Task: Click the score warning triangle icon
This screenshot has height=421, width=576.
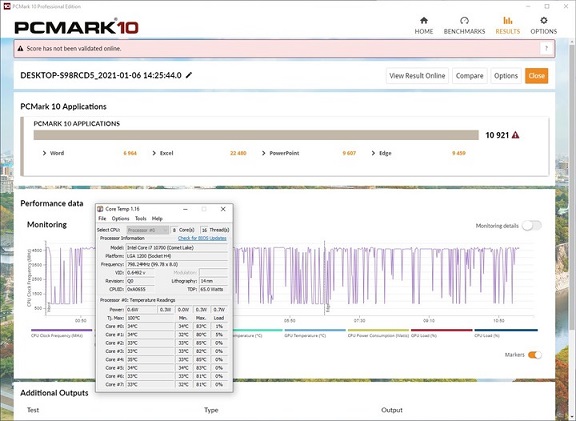Action: pos(515,135)
